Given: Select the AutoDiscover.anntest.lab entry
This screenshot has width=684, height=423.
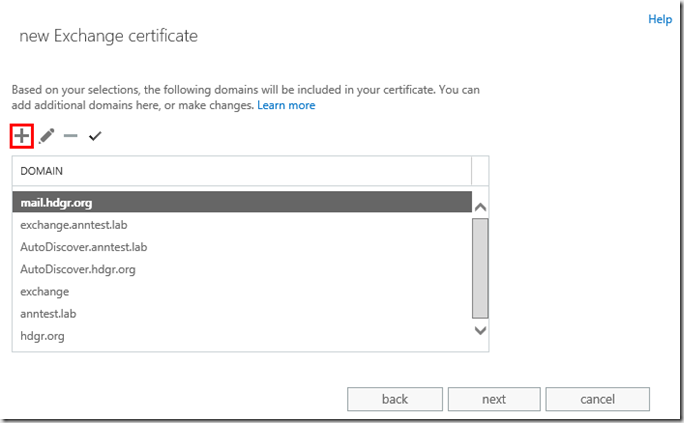Looking at the screenshot, I should tap(240, 247).
